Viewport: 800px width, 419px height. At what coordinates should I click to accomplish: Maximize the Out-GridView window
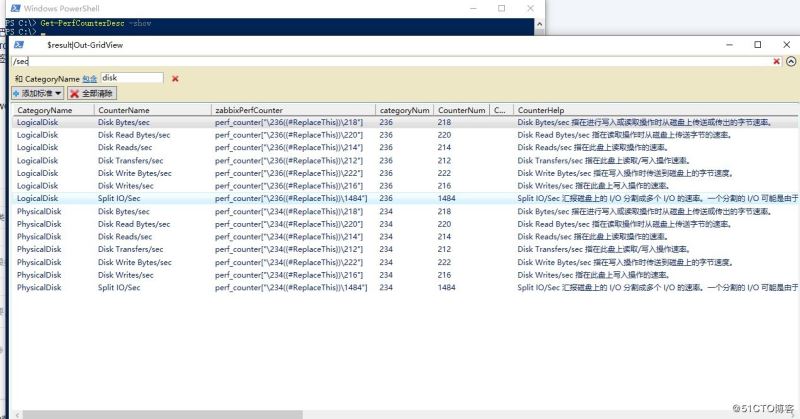click(757, 45)
